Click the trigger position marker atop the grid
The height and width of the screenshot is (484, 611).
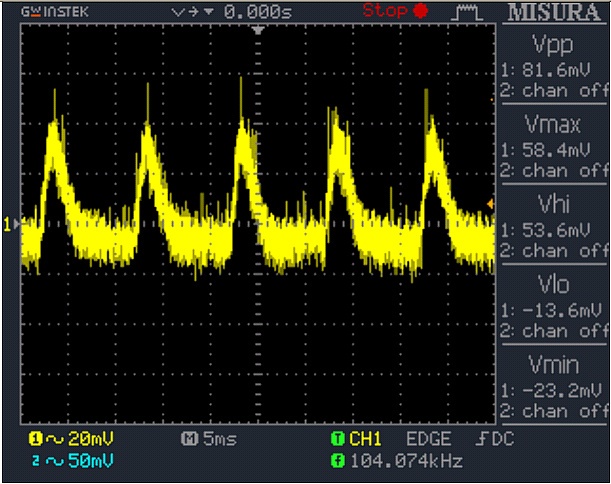click(x=258, y=30)
